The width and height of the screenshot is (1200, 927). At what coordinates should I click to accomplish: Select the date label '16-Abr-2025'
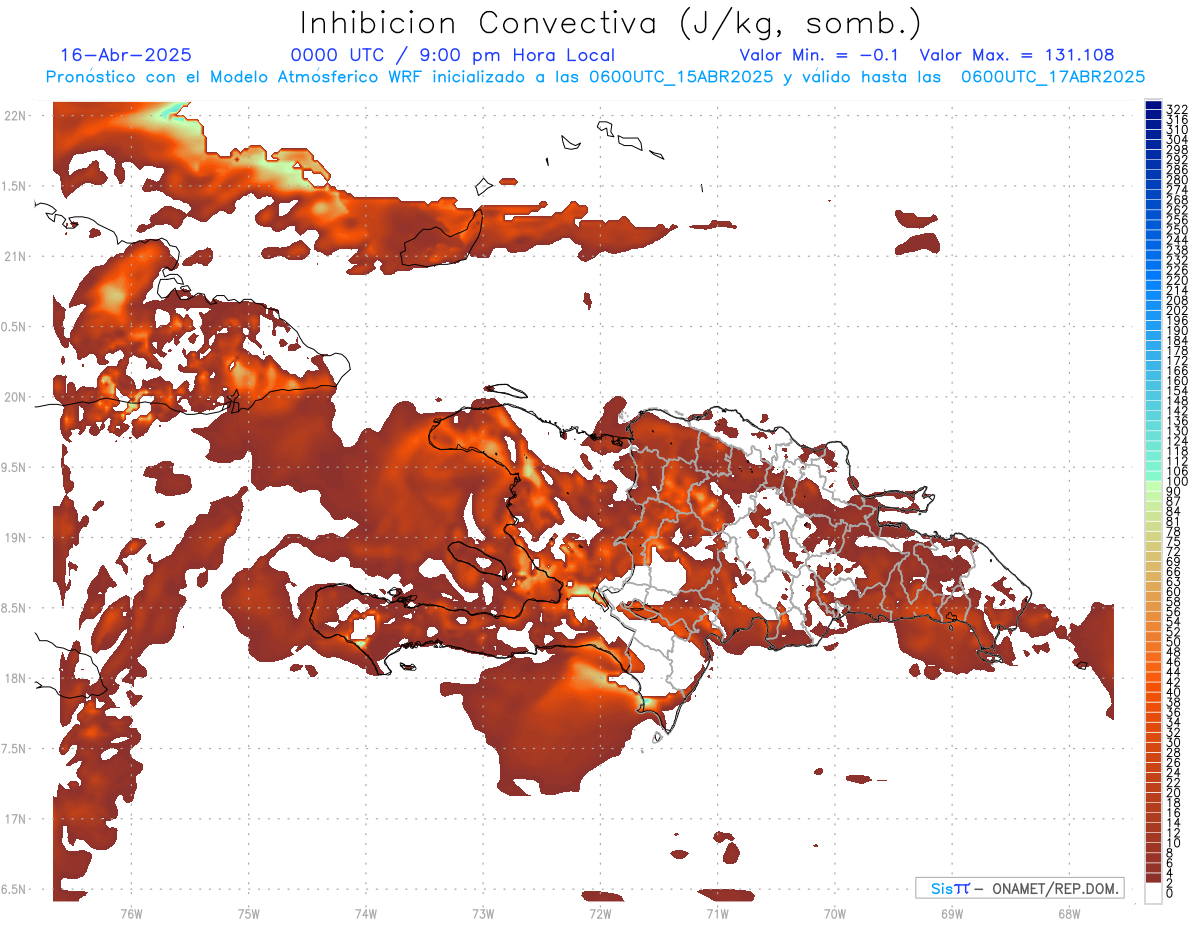click(x=126, y=55)
